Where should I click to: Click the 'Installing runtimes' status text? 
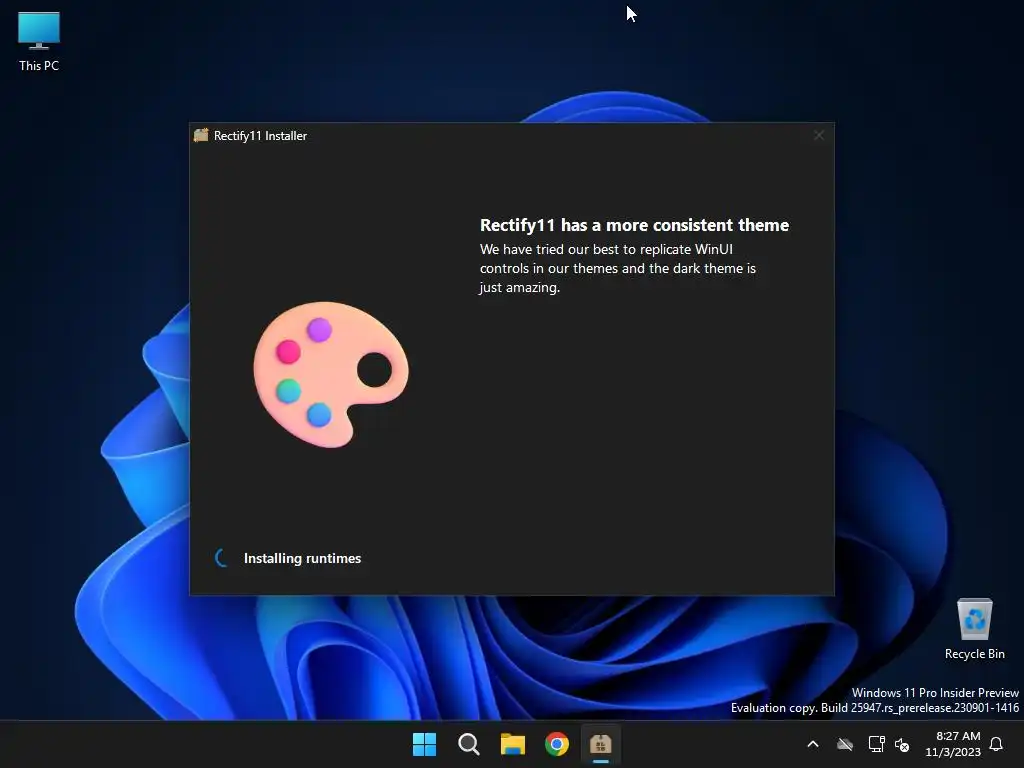(x=302, y=558)
